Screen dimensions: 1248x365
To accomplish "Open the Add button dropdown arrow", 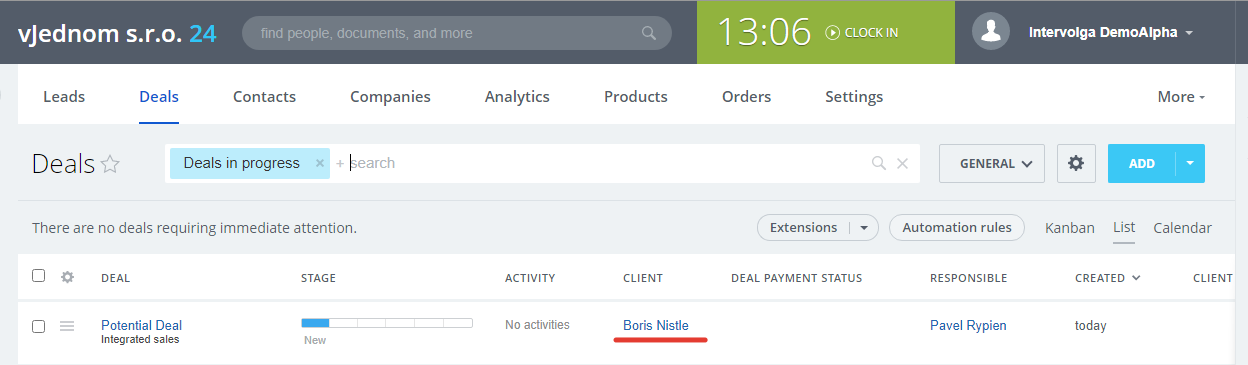I will pos(1190,163).
